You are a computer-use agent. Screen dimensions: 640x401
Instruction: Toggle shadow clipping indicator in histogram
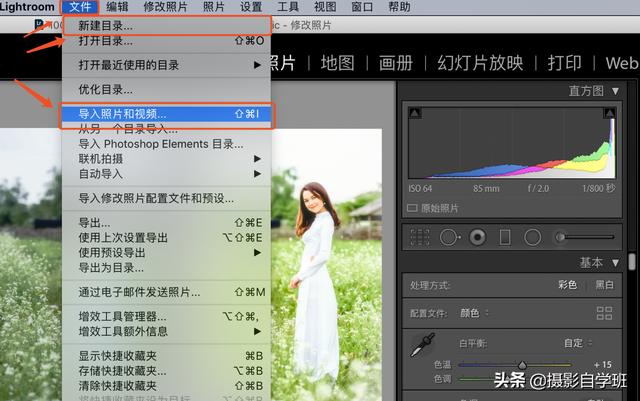click(415, 113)
